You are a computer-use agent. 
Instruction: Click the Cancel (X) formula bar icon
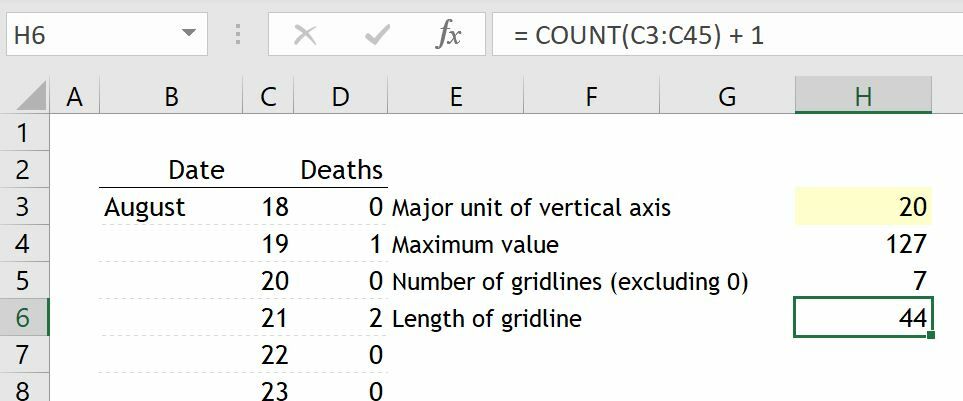coord(306,36)
